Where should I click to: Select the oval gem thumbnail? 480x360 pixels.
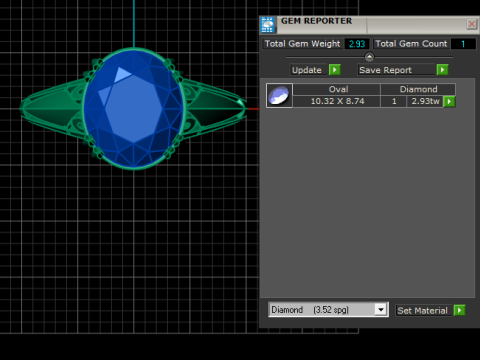279,95
